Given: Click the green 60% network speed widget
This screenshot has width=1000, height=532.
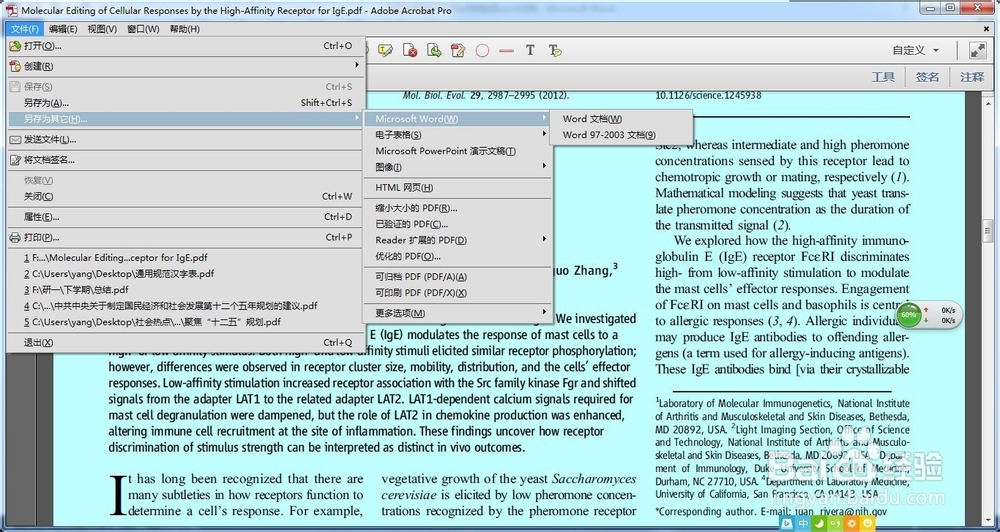Looking at the screenshot, I should click(x=908, y=314).
